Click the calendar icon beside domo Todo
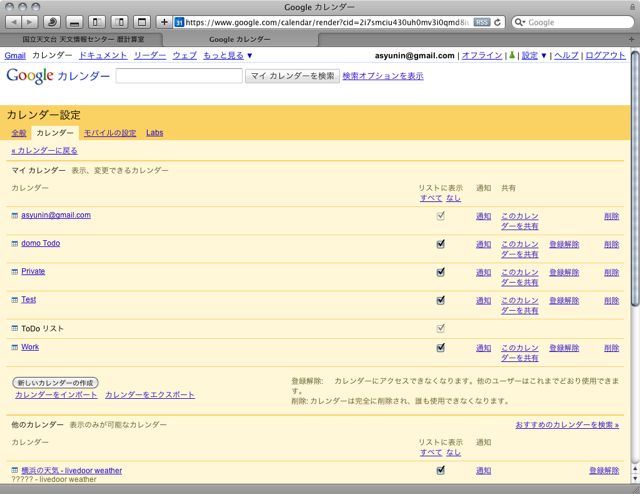640x494 pixels. (15, 244)
